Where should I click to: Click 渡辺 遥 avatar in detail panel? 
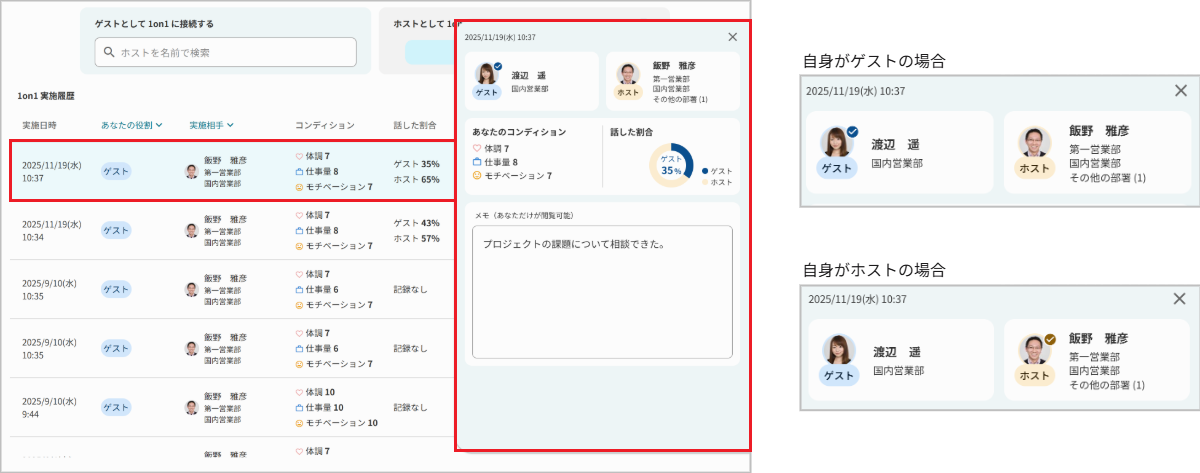(x=489, y=74)
